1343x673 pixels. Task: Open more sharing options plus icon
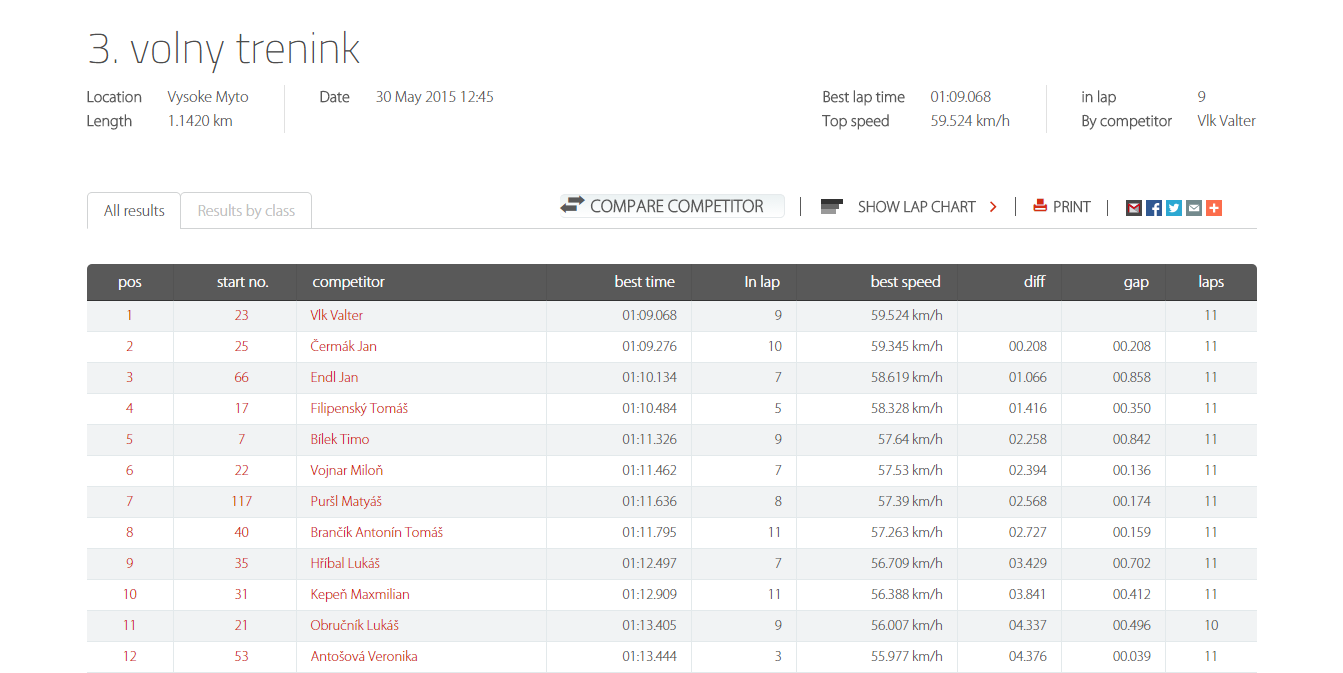(x=1214, y=208)
